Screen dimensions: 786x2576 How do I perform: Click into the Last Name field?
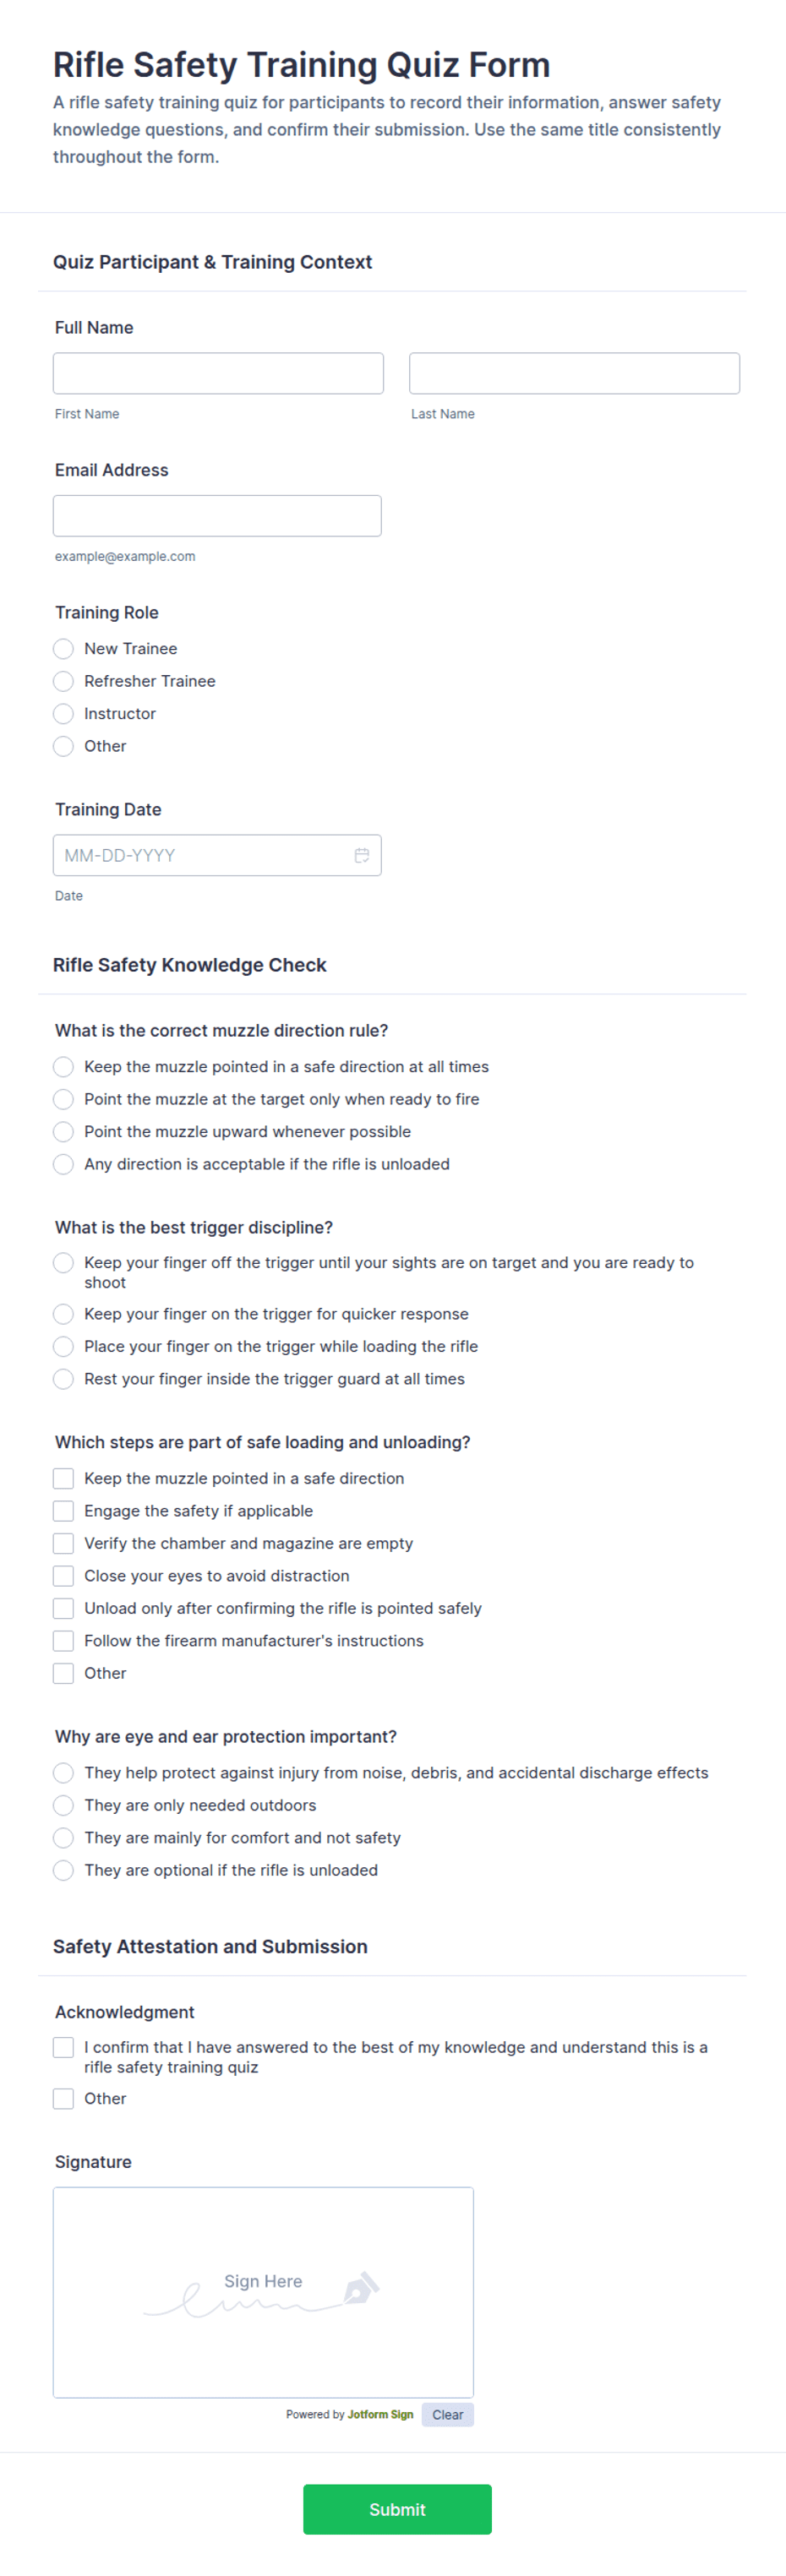click(x=574, y=373)
